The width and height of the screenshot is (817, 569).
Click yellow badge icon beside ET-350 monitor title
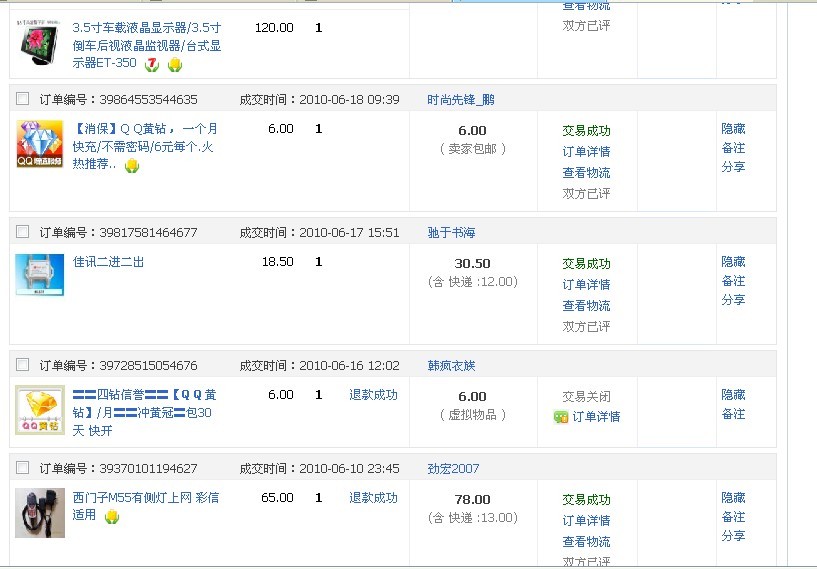click(175, 65)
